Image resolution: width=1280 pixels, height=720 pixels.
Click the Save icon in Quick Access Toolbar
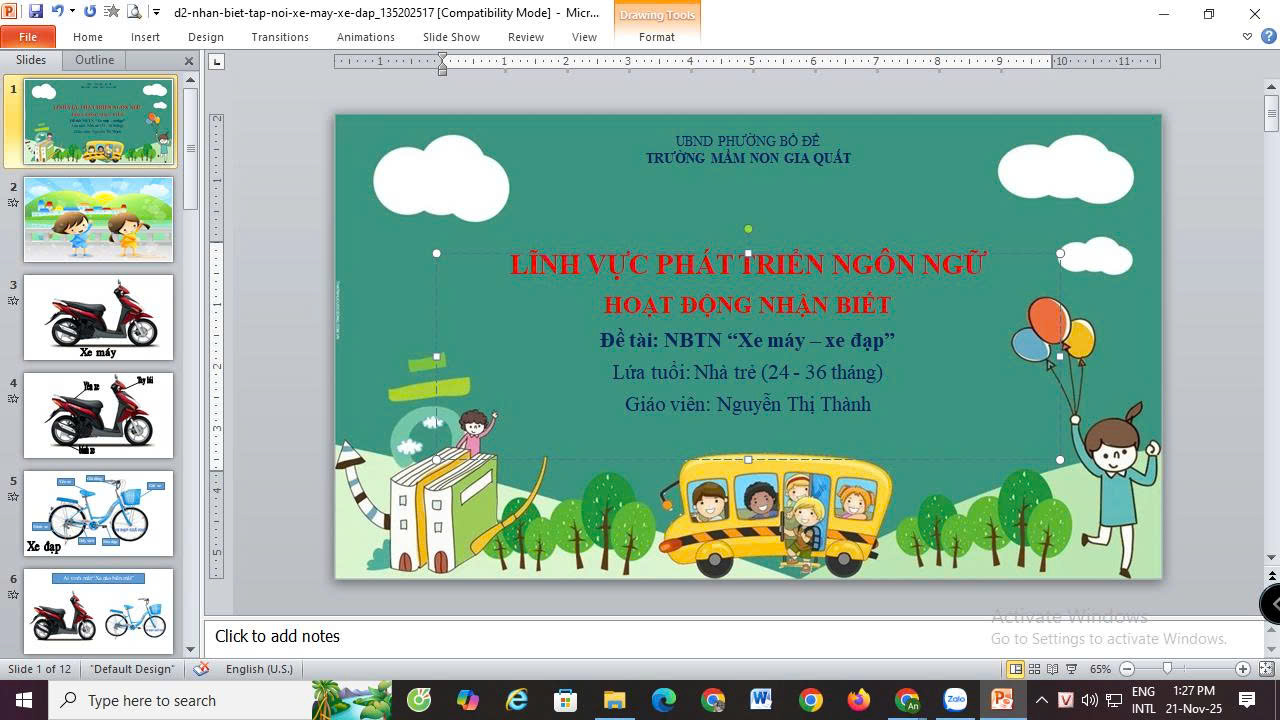point(36,12)
